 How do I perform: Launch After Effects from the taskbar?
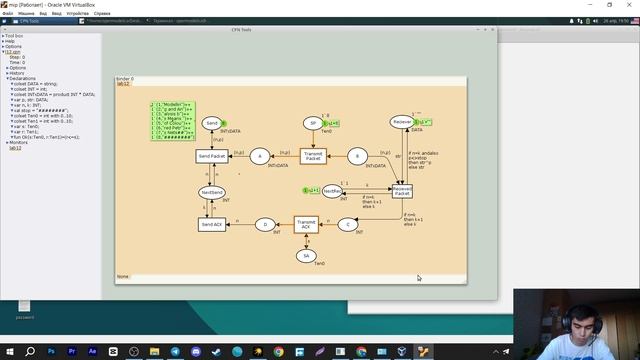(x=92, y=351)
